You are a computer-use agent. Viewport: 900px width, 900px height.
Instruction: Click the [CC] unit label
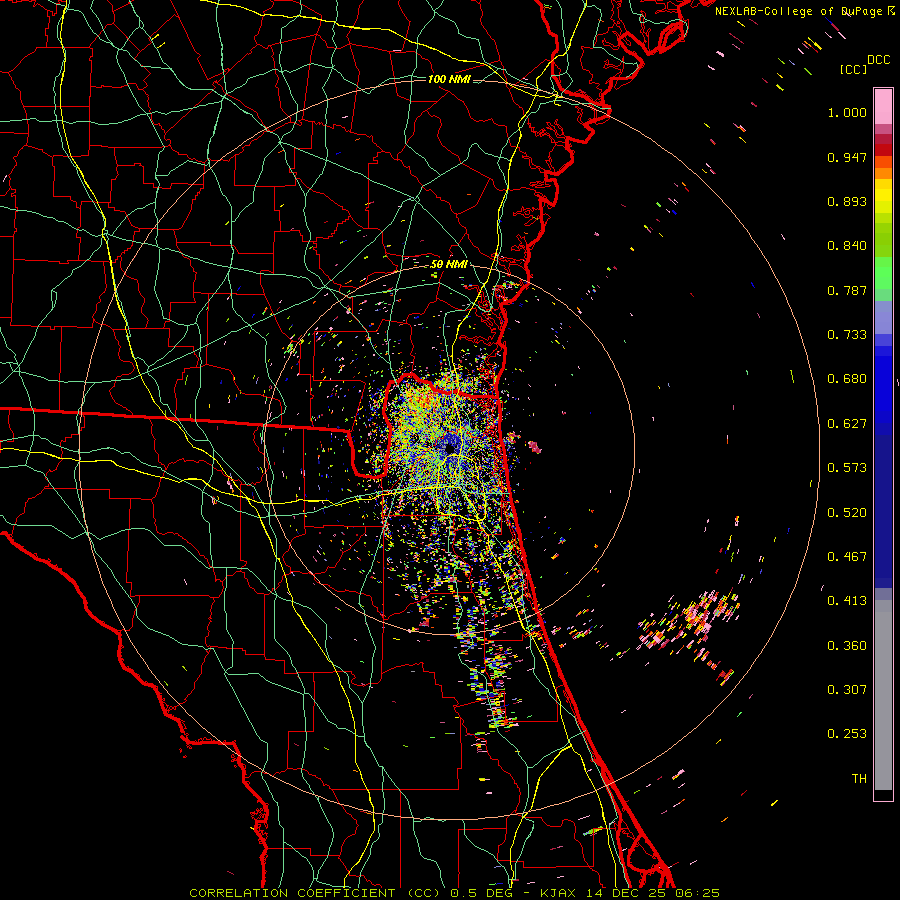(854, 69)
